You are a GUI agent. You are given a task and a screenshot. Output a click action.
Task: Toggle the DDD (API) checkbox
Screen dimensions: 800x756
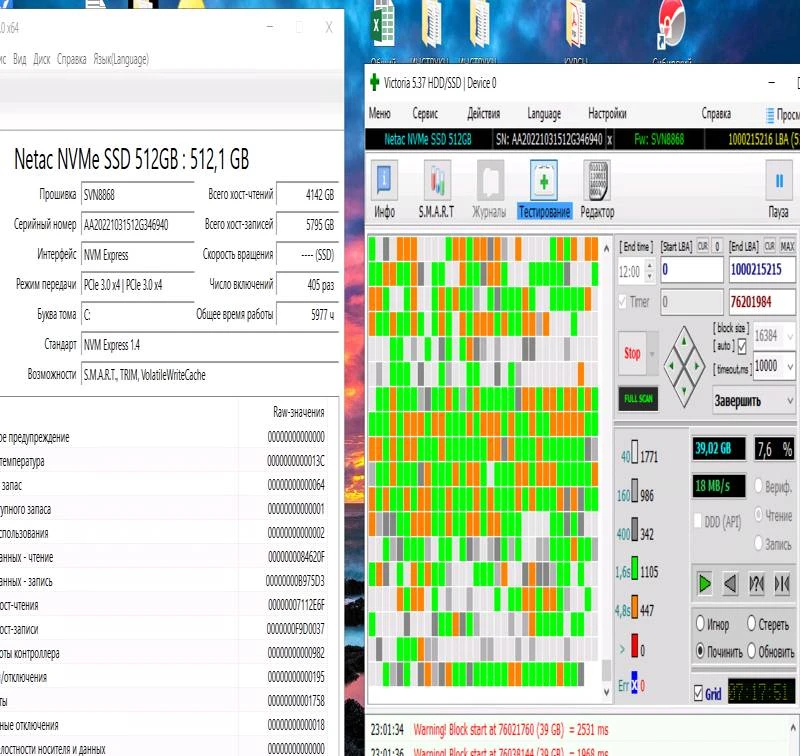698,521
